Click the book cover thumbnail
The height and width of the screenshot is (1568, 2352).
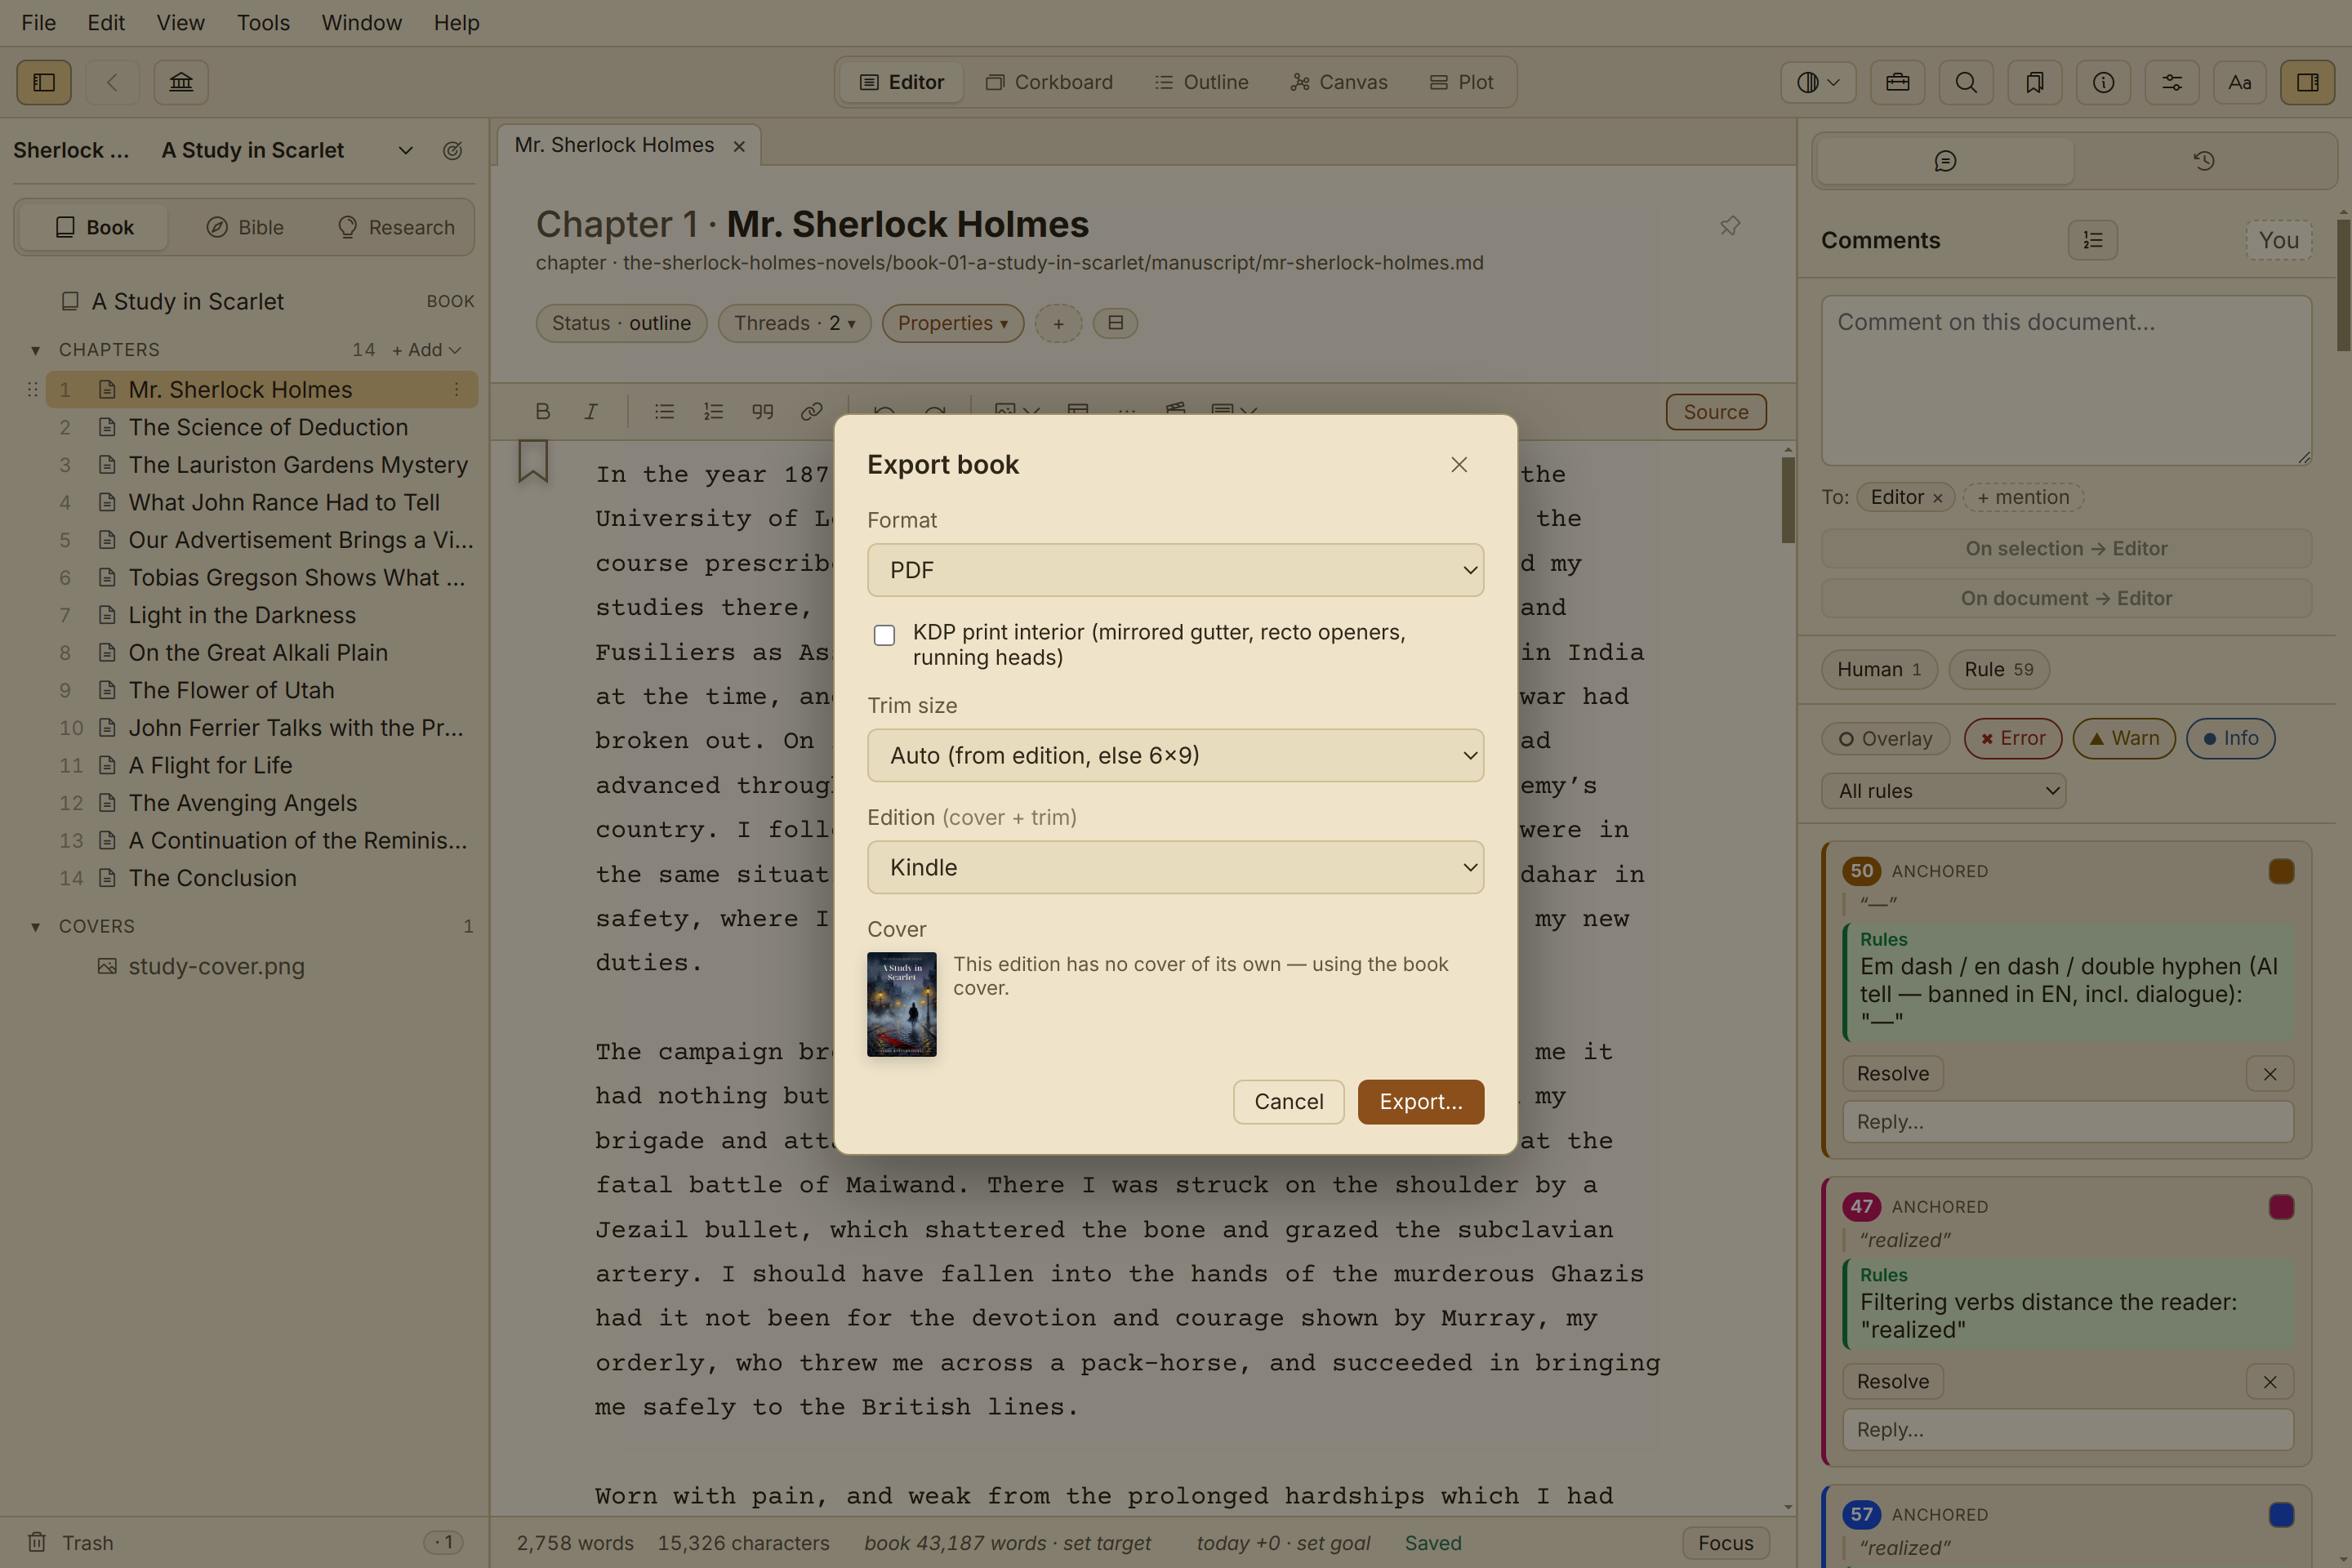pyautogui.click(x=902, y=1004)
